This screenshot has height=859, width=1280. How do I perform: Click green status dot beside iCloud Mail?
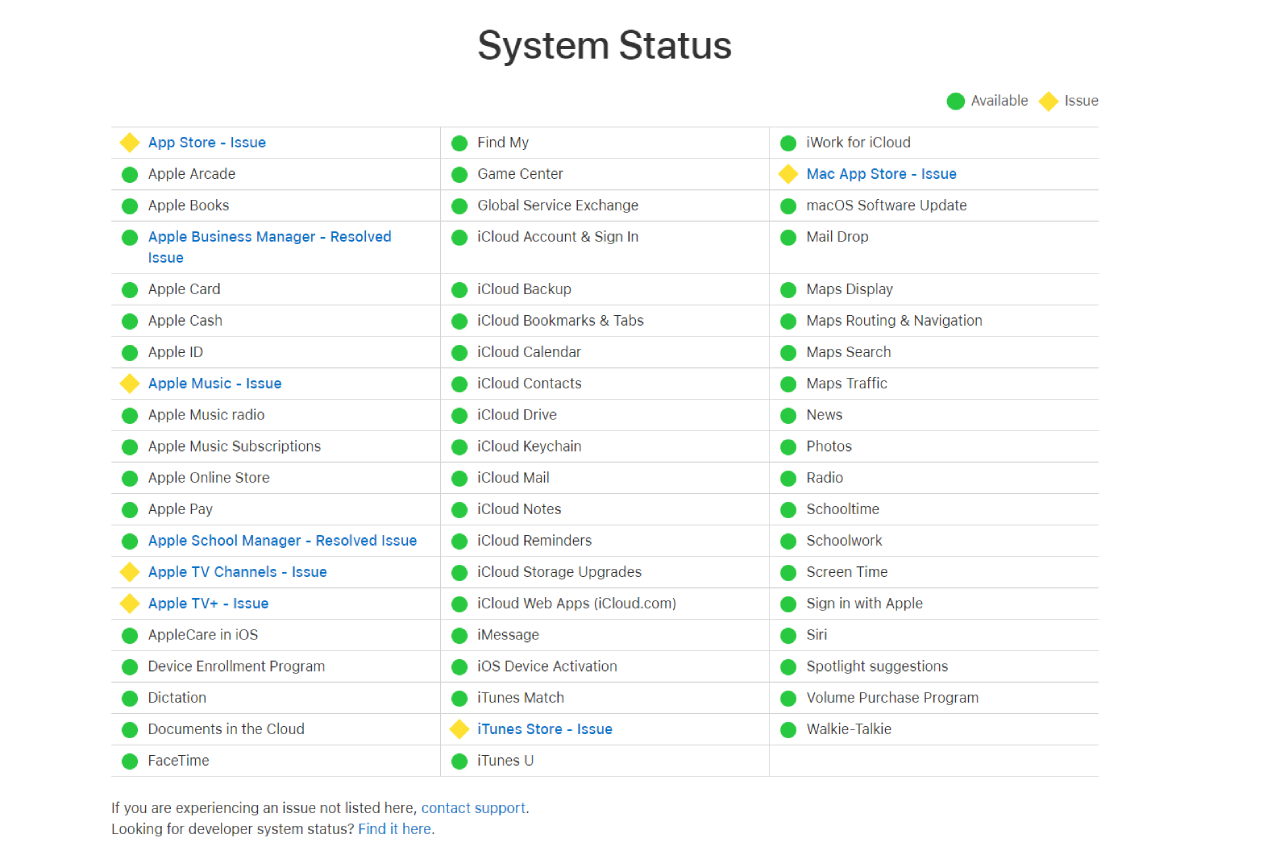[459, 478]
